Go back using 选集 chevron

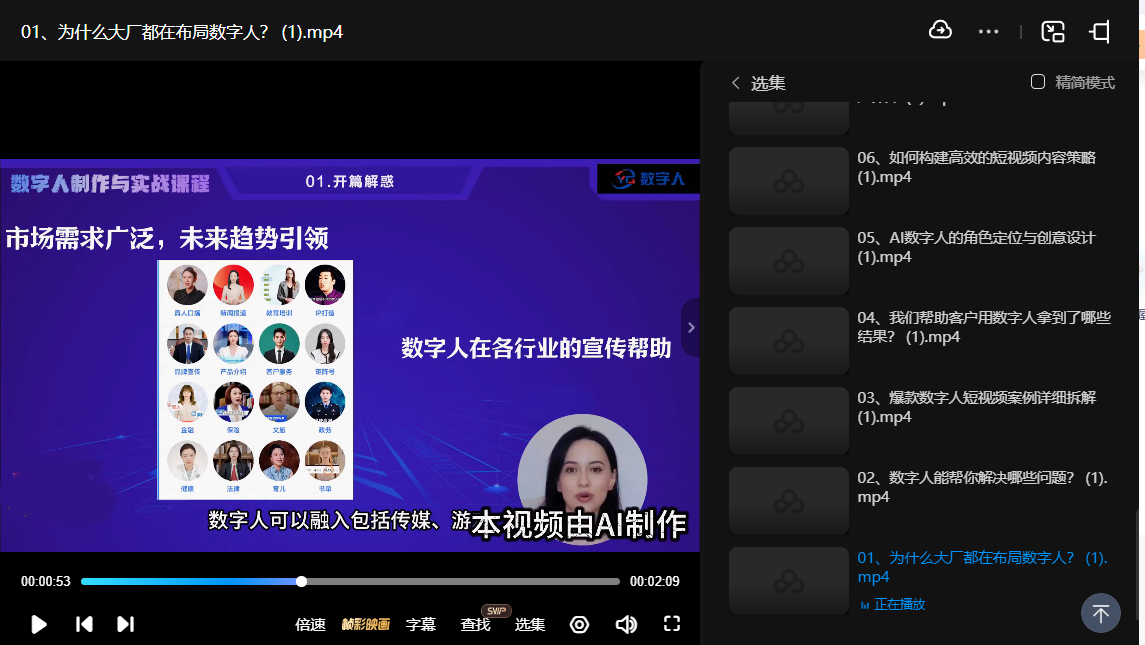click(x=736, y=83)
